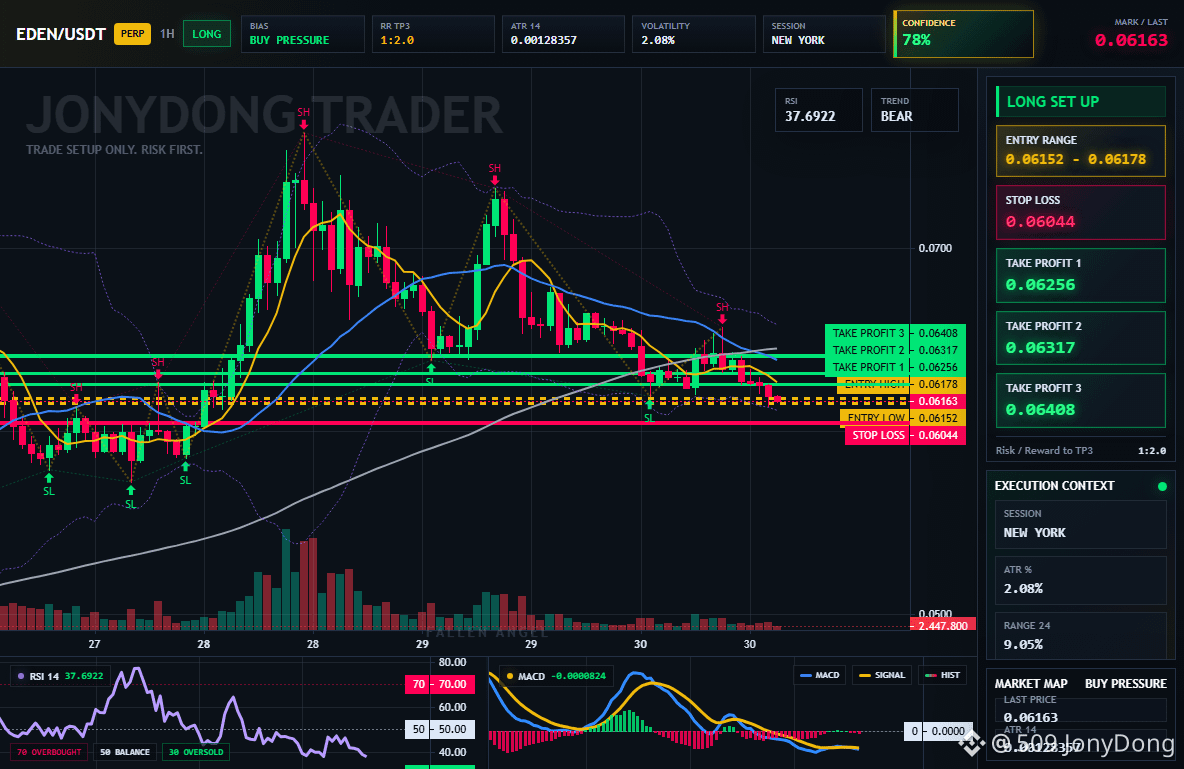This screenshot has height=769, width=1184.
Task: Open the top bar SESSION NEW YORK card
Action: point(824,34)
